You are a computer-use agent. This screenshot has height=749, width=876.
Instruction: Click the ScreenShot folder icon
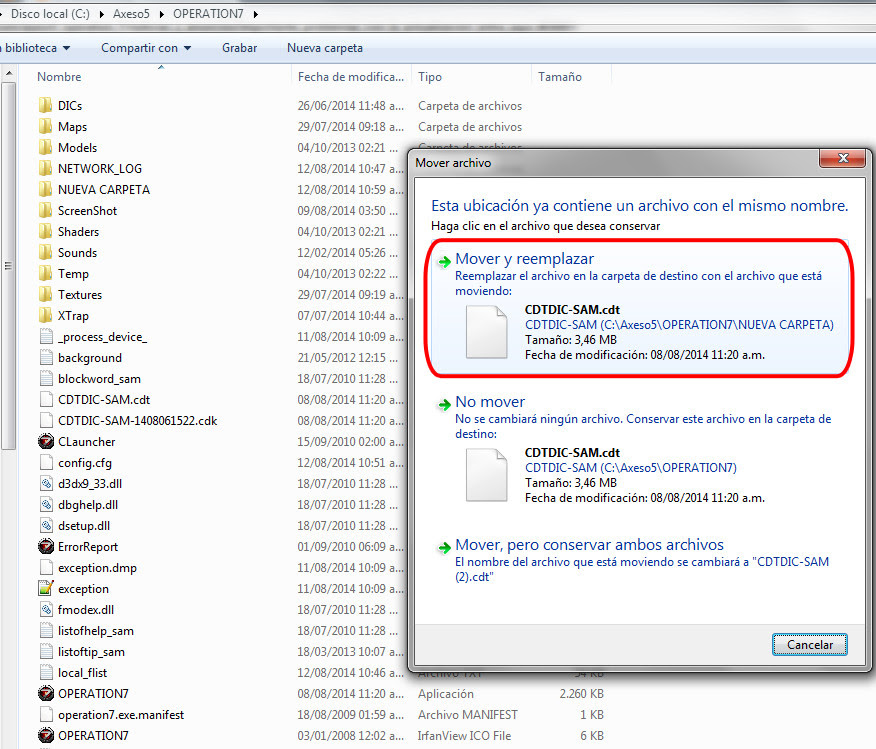coord(46,211)
